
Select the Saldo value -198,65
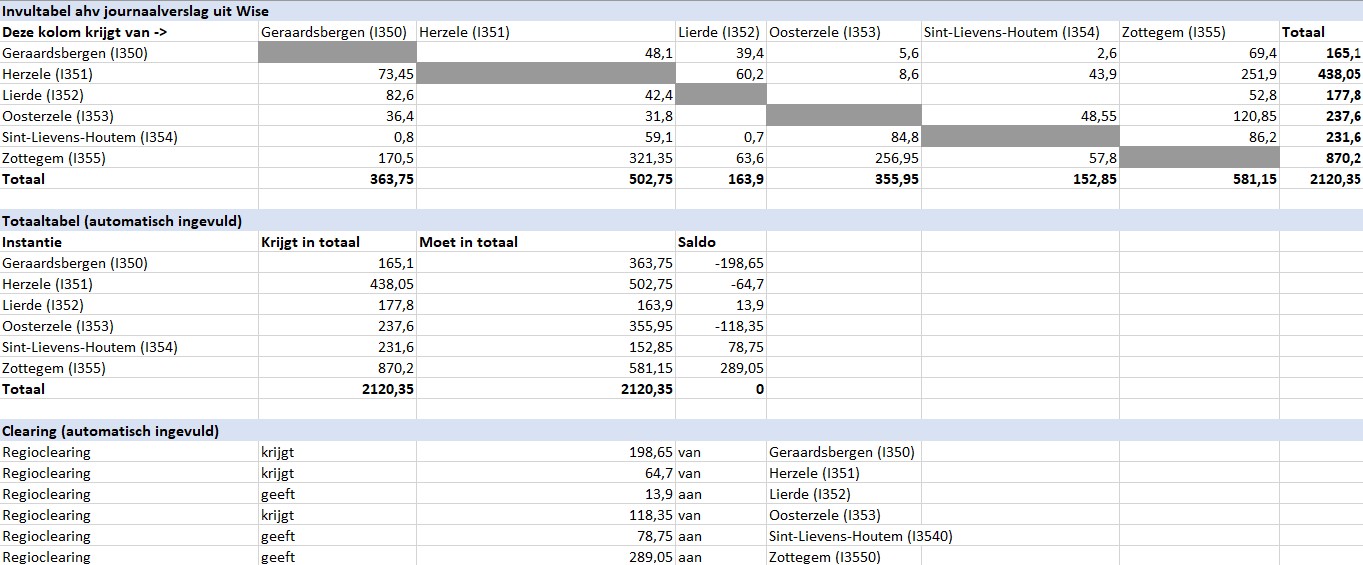click(x=720, y=263)
